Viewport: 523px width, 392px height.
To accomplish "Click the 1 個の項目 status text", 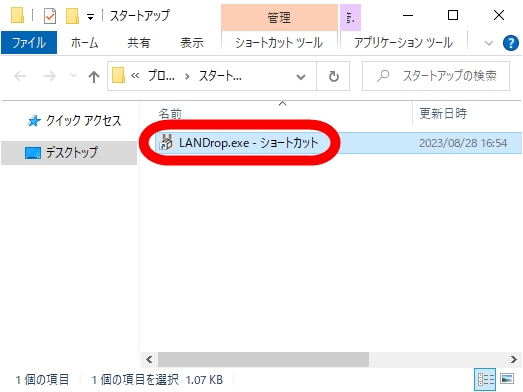I will point(42,380).
